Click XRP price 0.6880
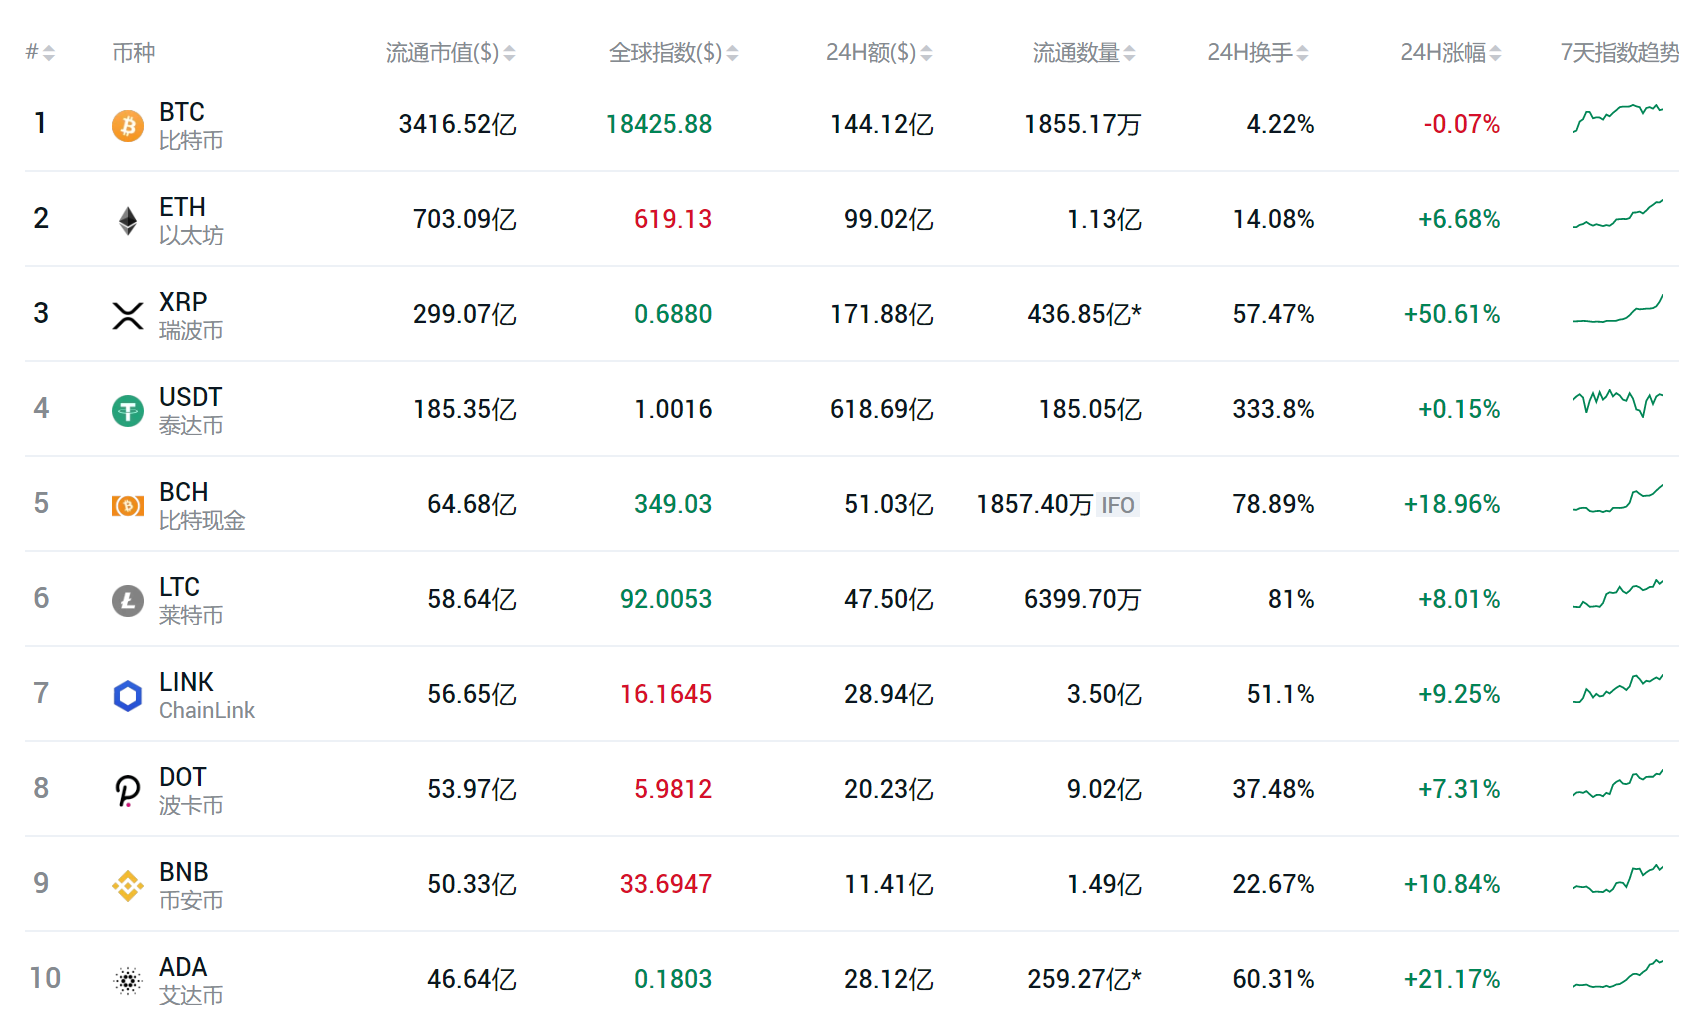This screenshot has height=1022, width=1701. click(x=673, y=314)
